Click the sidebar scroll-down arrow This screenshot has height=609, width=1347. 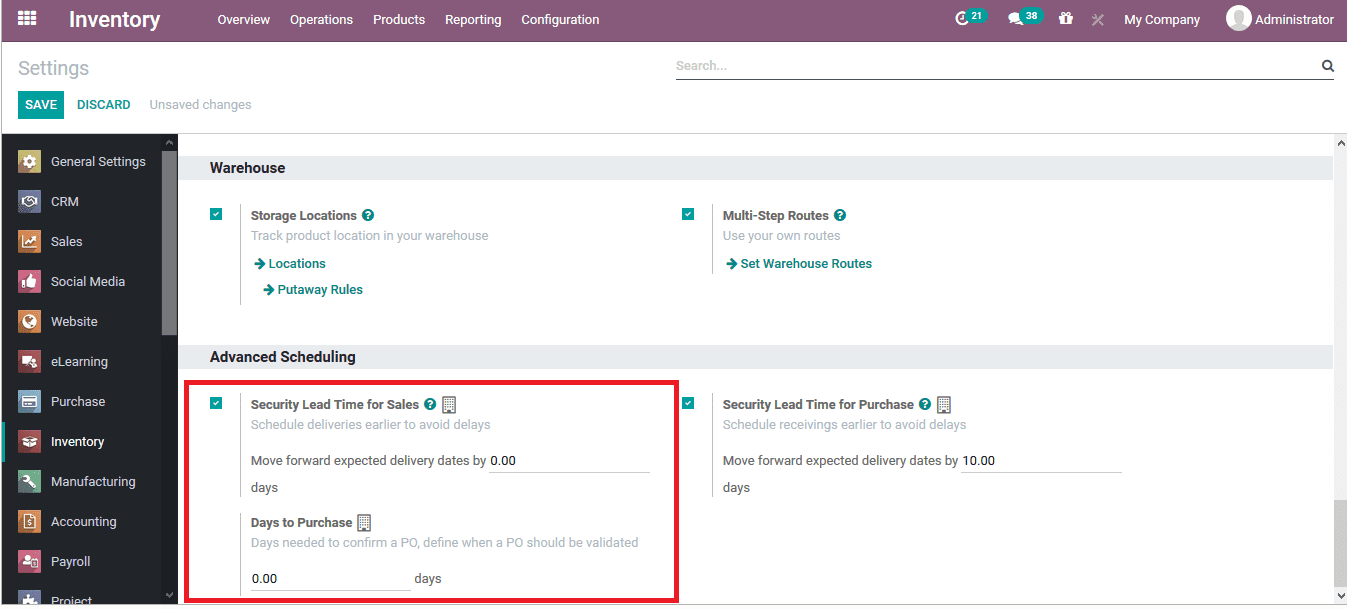(x=169, y=595)
